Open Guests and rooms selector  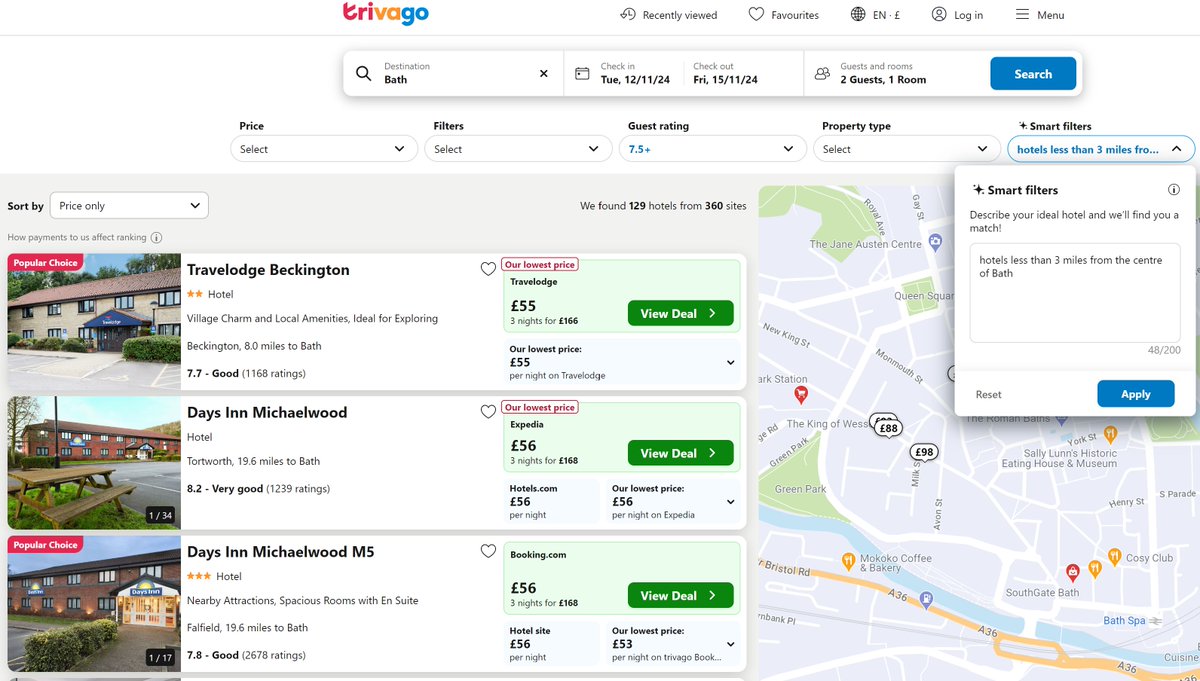coord(897,73)
